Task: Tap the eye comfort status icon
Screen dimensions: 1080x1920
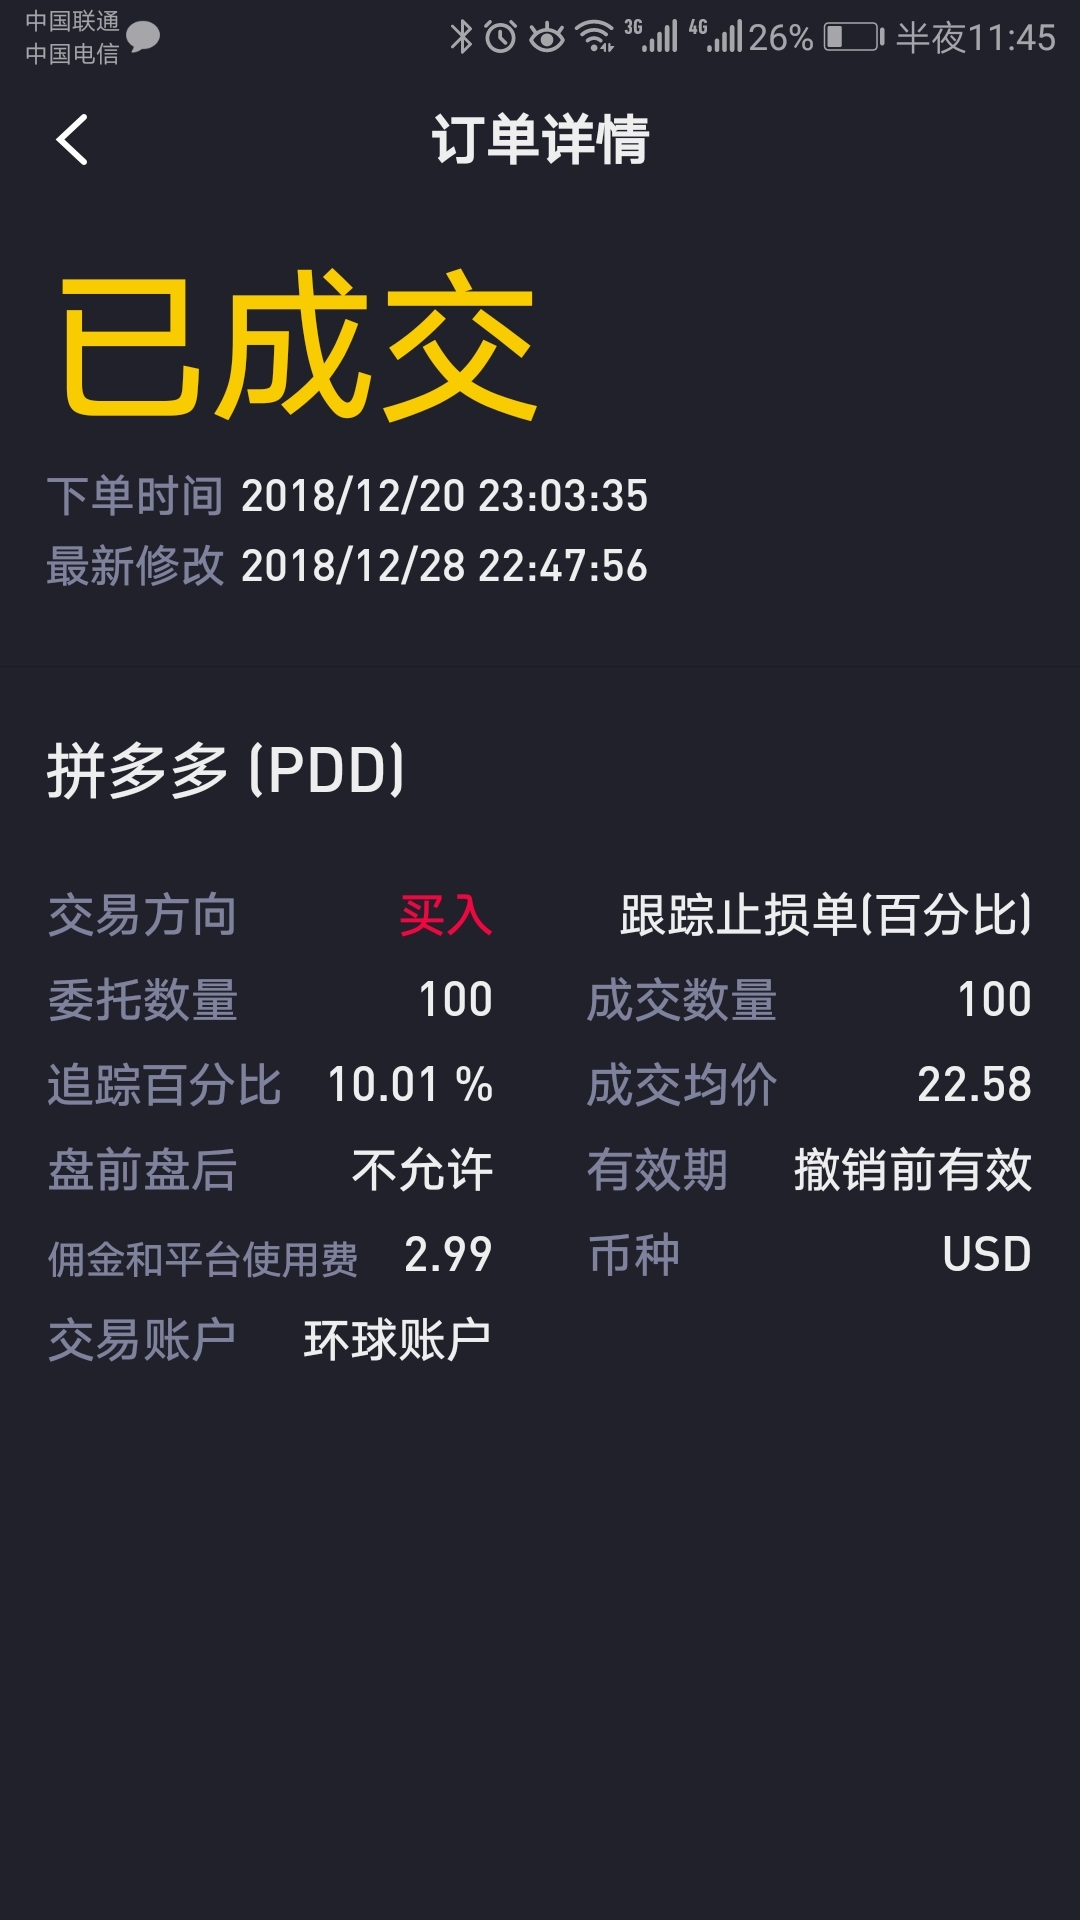Action: pos(547,38)
